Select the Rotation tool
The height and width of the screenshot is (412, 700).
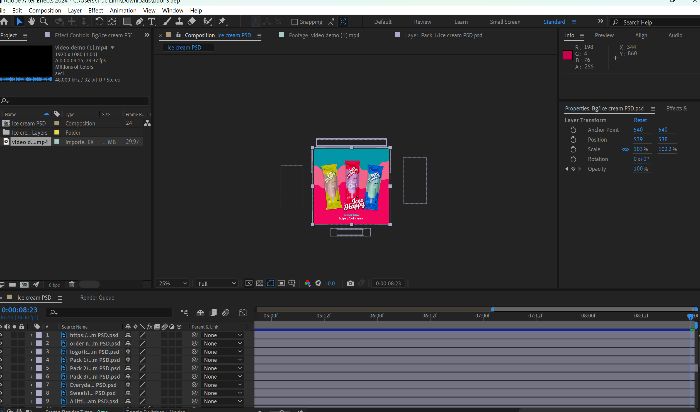[99, 21]
